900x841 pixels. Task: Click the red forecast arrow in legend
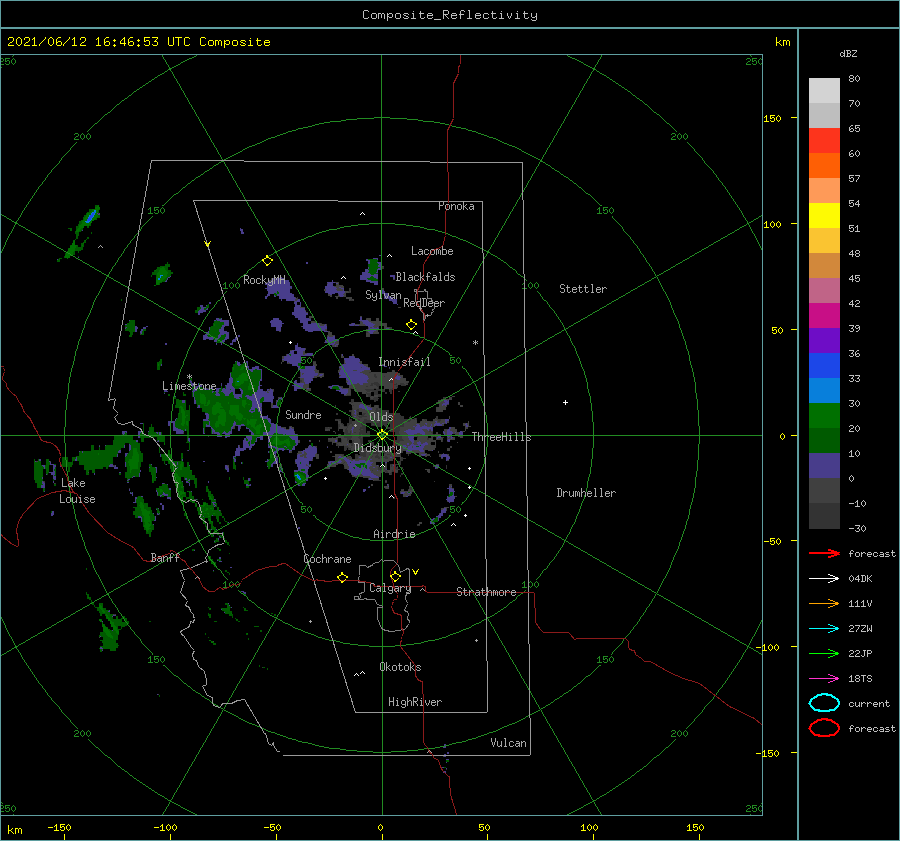(824, 553)
